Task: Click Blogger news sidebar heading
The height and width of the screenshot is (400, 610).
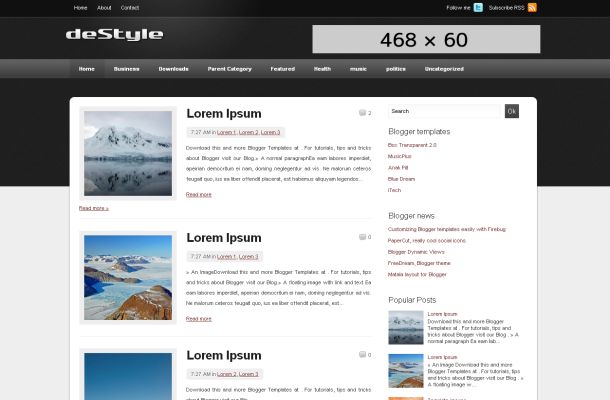Action: [x=411, y=216]
